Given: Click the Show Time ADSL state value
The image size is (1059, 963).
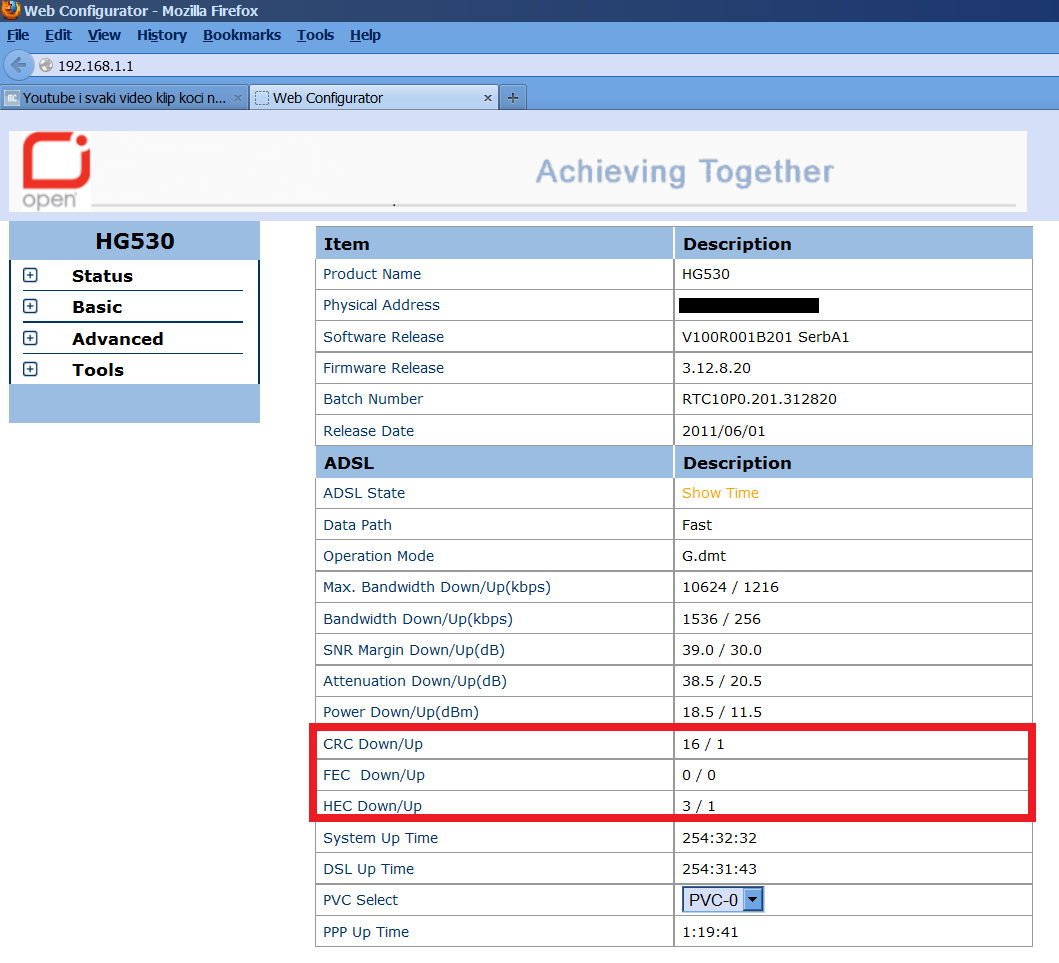Looking at the screenshot, I should [x=721, y=493].
